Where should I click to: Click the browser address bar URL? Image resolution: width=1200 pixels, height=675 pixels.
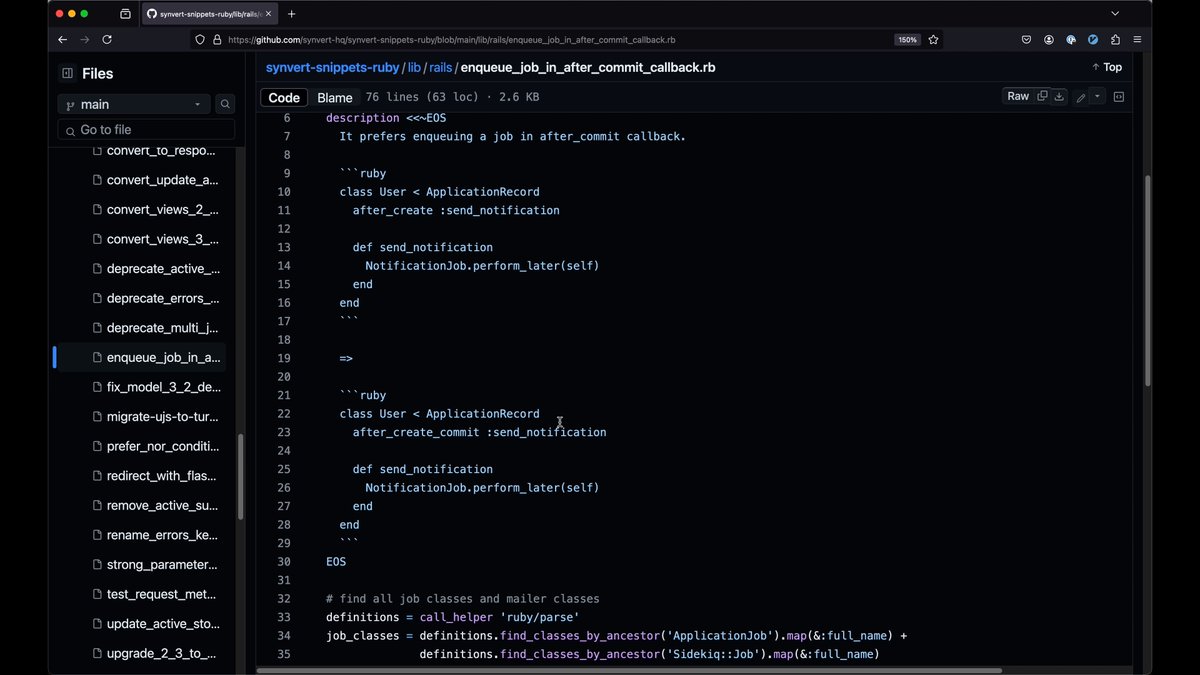451,40
